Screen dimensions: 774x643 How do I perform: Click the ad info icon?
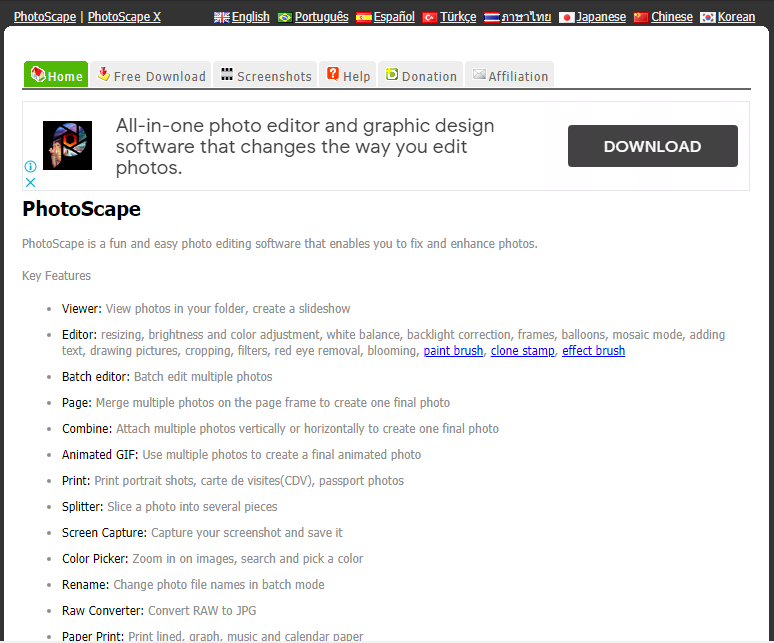(x=30, y=166)
